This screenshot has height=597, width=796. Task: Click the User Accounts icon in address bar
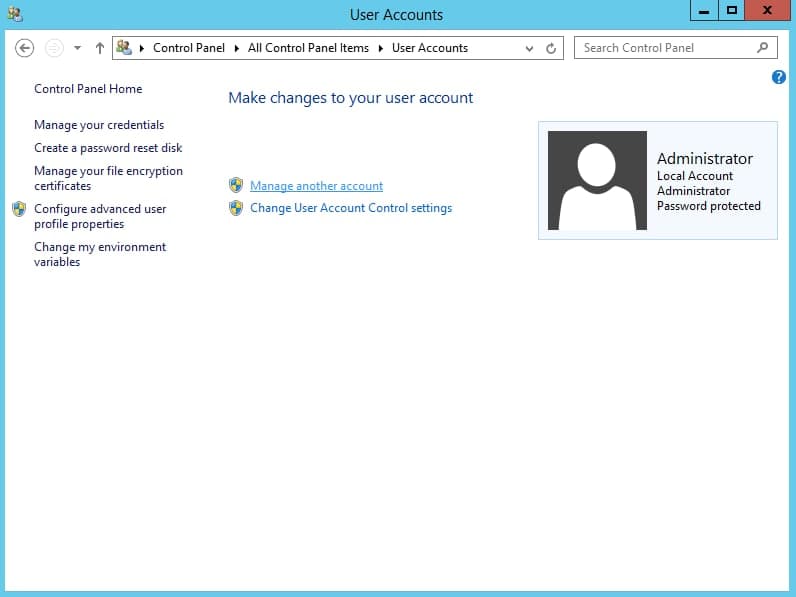(124, 48)
